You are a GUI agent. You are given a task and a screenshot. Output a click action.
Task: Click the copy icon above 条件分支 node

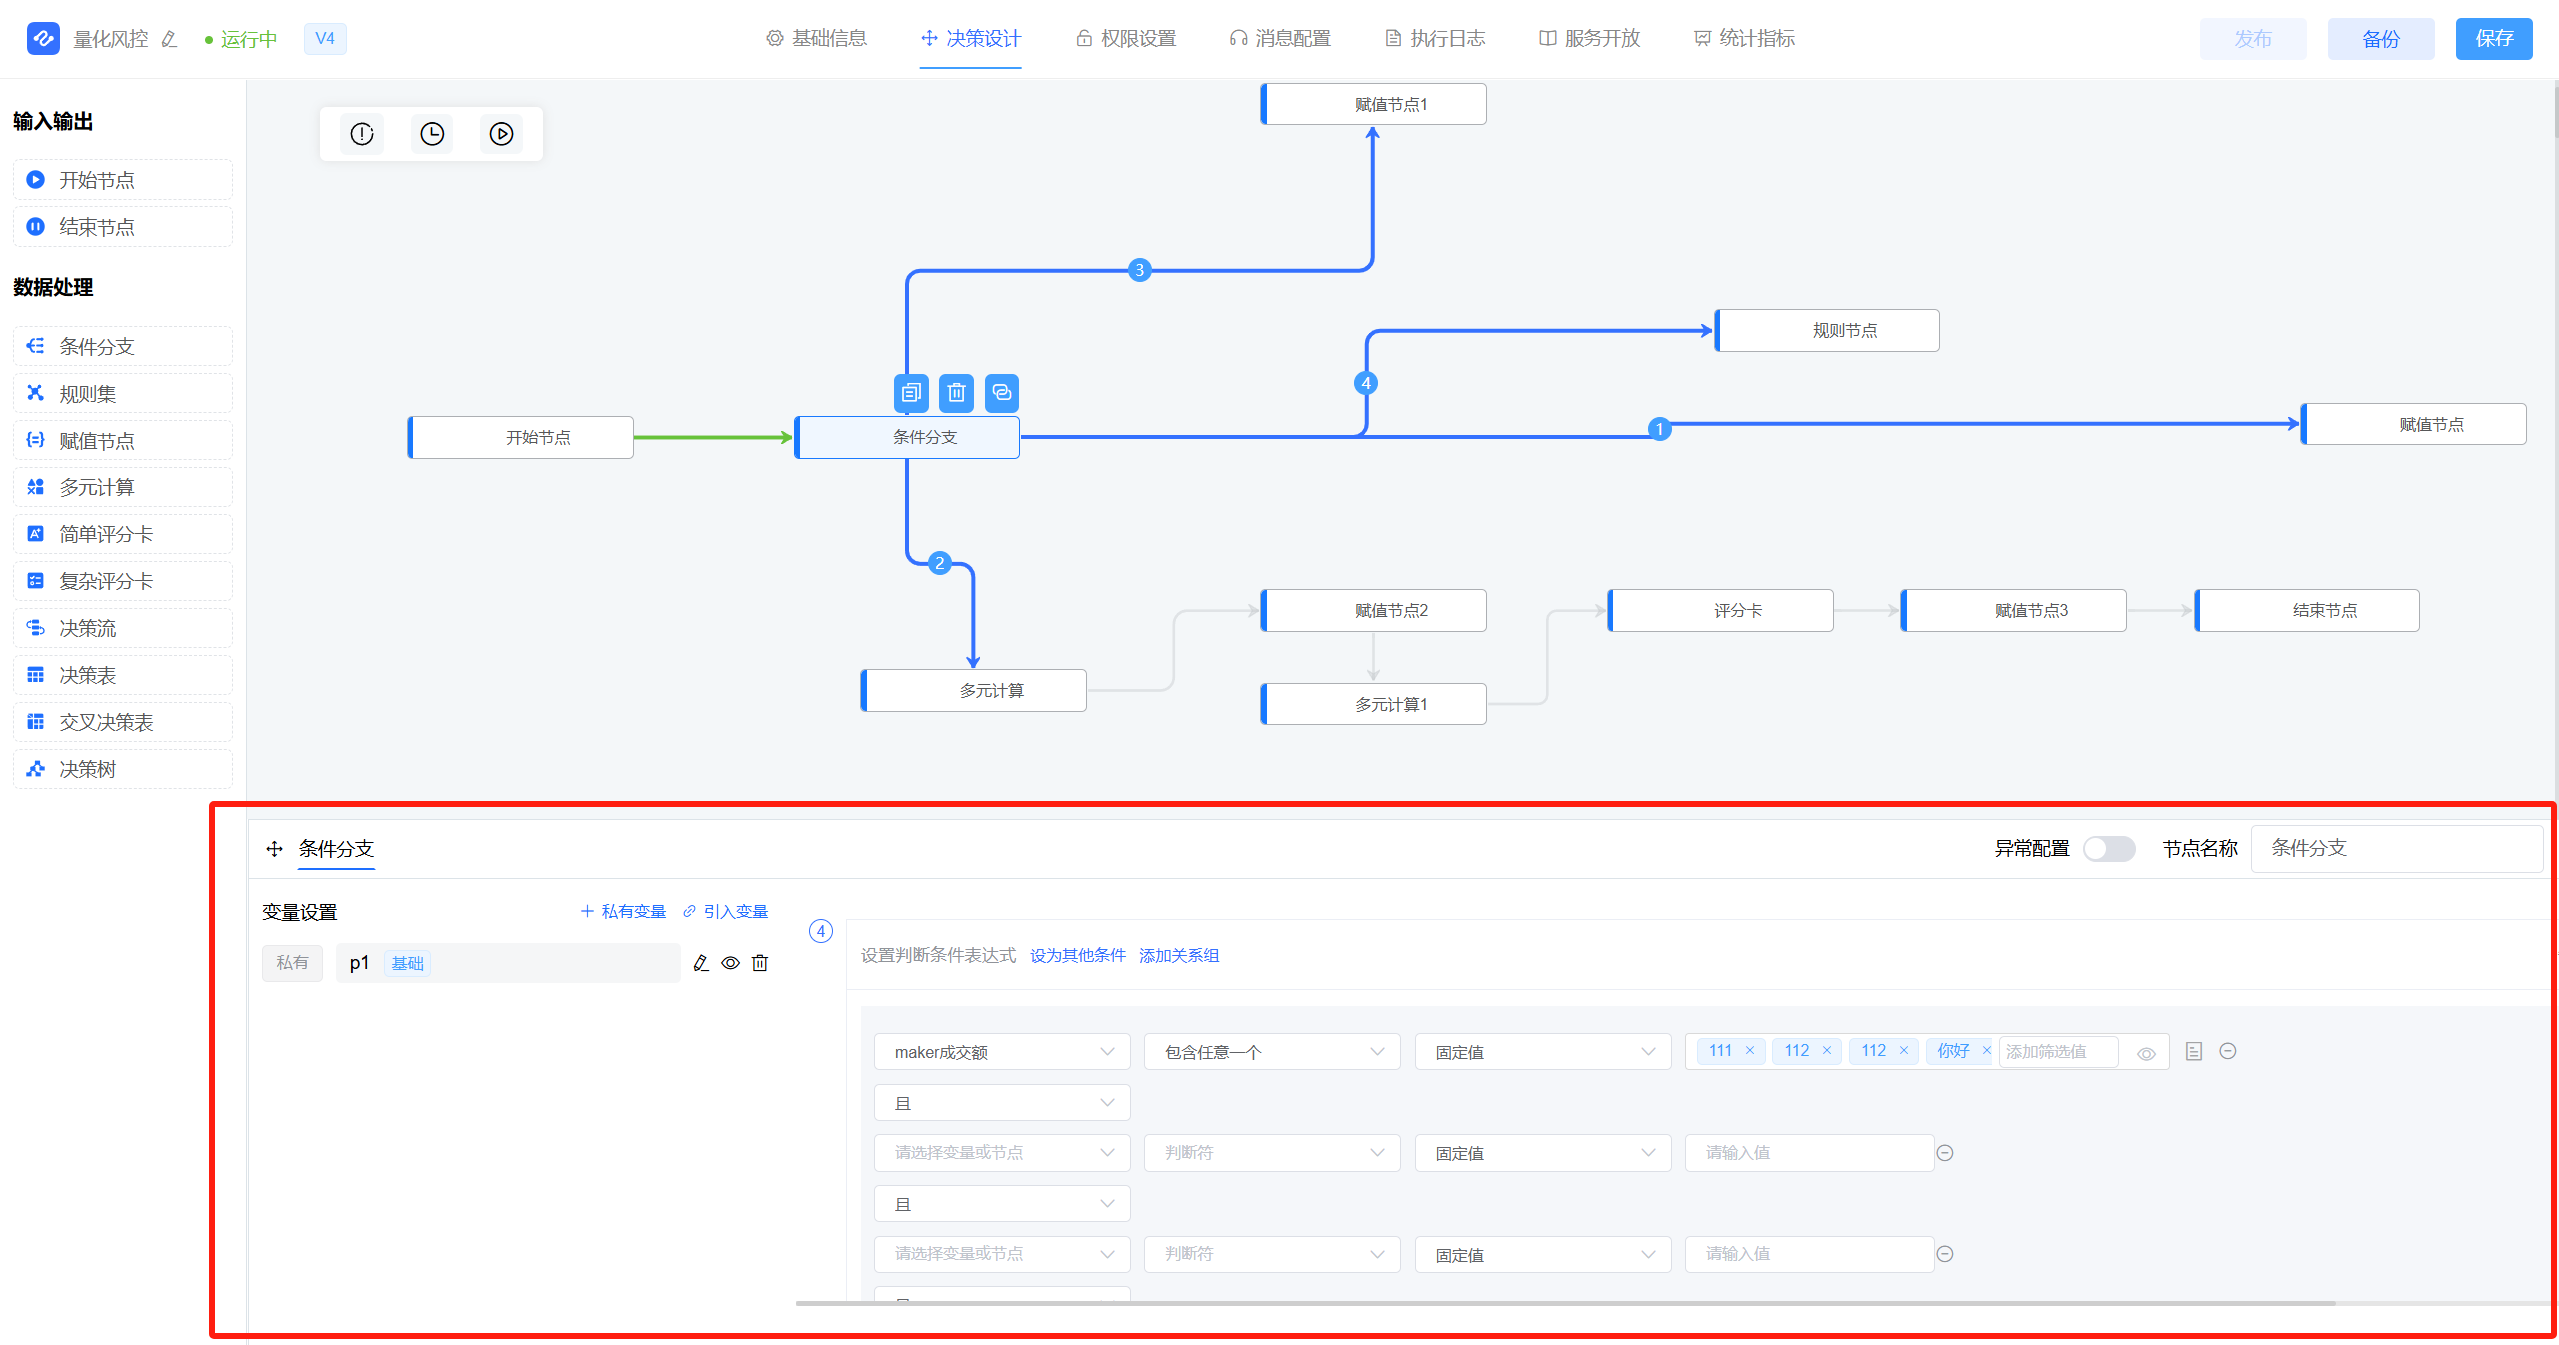coord(910,393)
